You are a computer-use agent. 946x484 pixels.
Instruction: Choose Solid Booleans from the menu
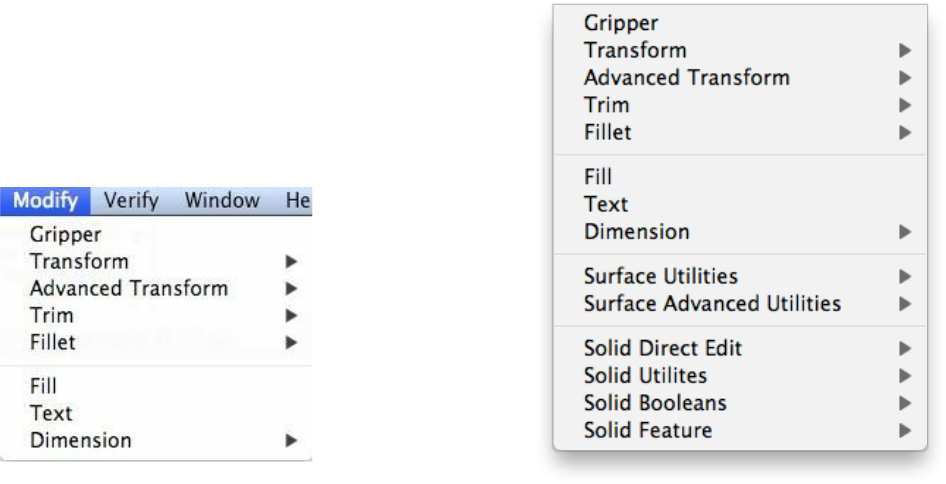tap(655, 403)
